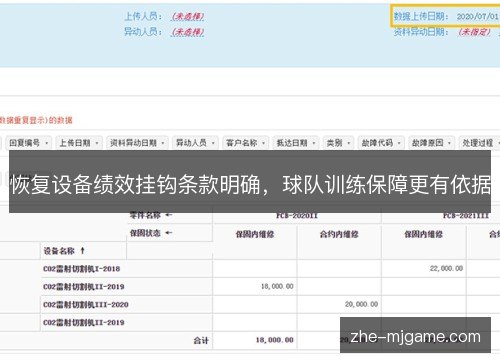Click the 18,000.00 cell in II-2019 row
The height and width of the screenshot is (362, 500).
(277, 286)
